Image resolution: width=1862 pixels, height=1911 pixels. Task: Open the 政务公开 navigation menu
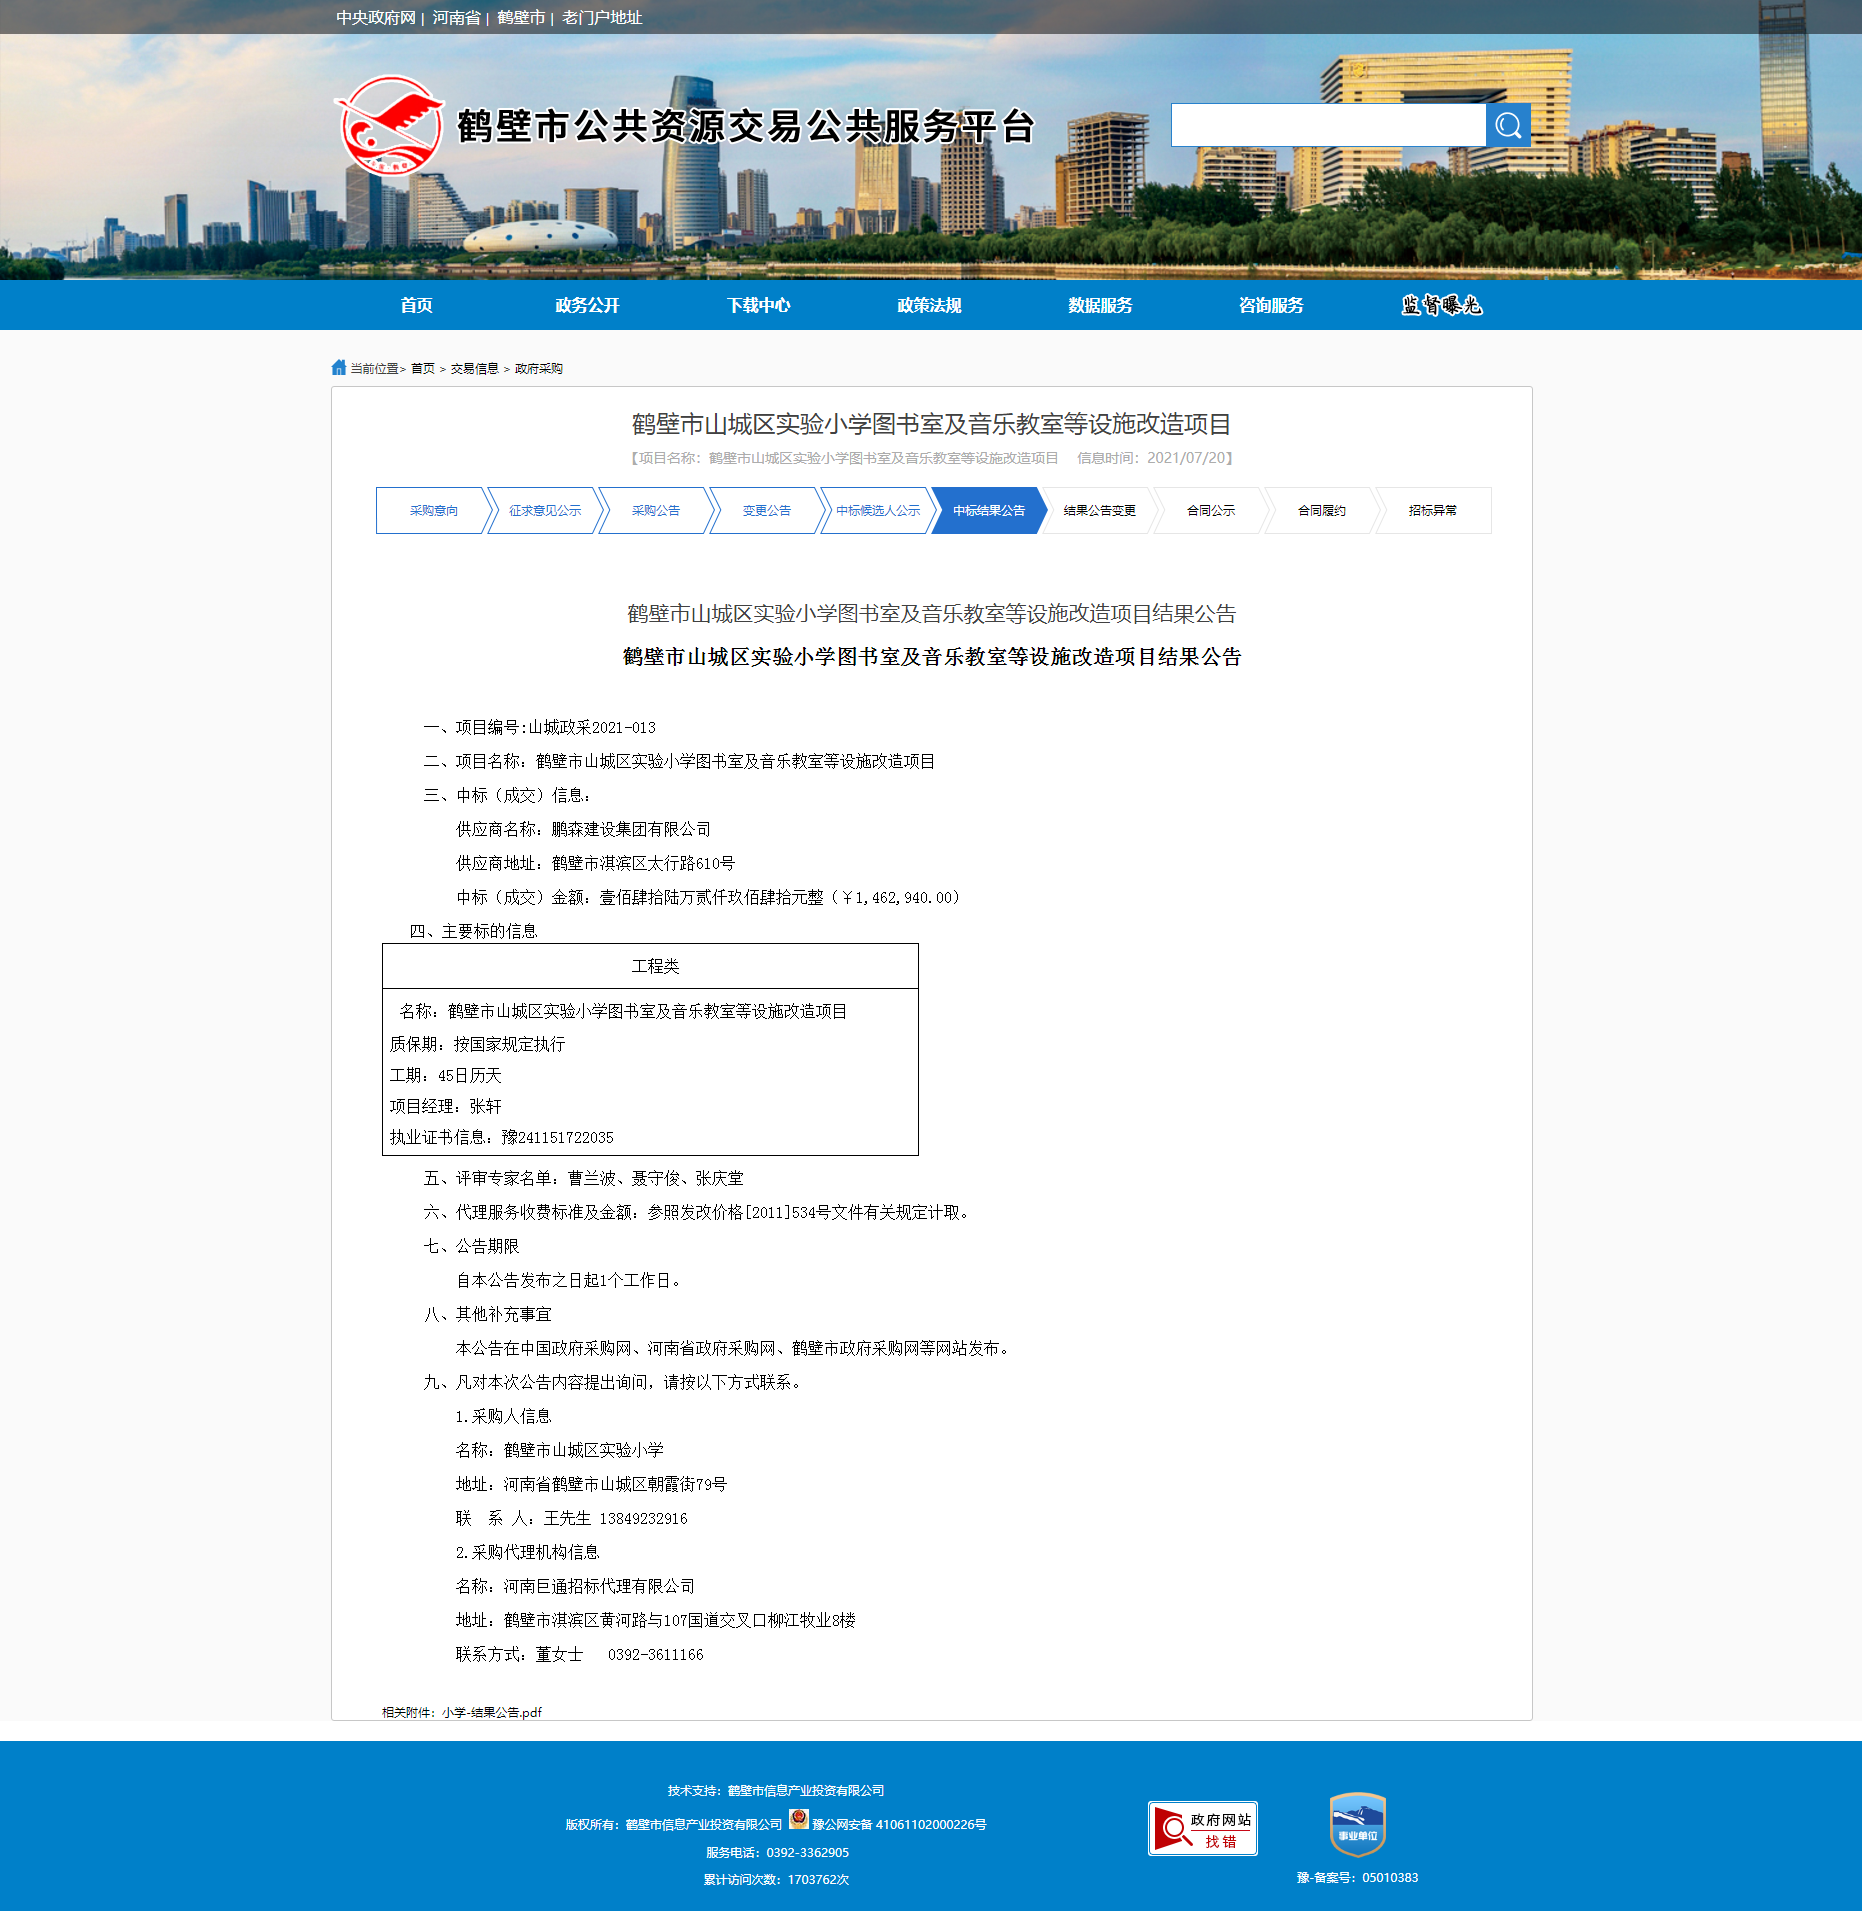coord(587,305)
